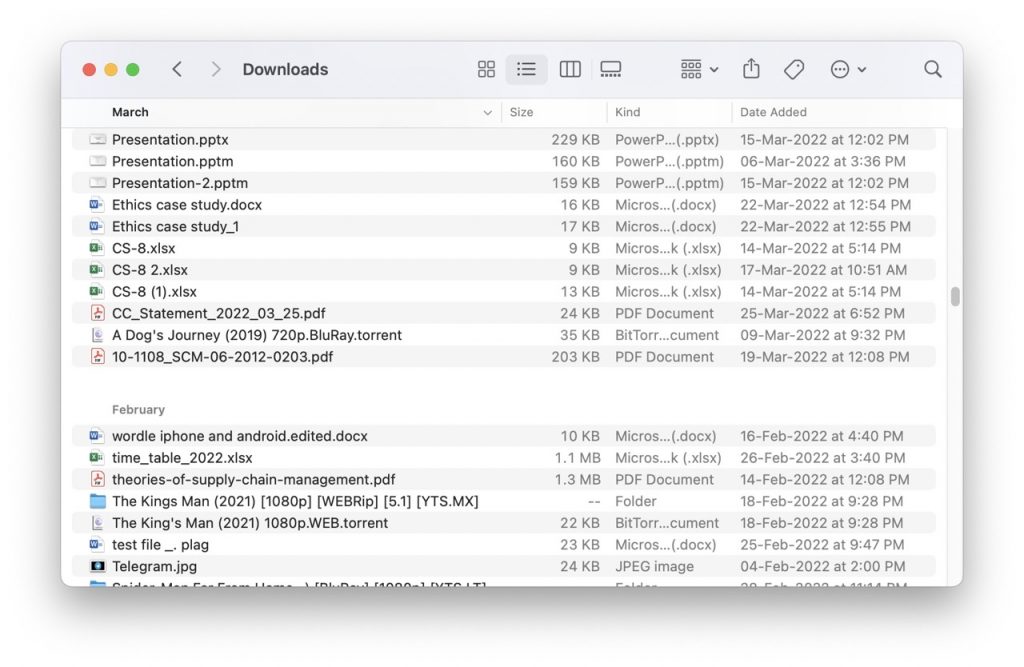Click the February group header
Screen dimensions: 1024x667
(138, 410)
